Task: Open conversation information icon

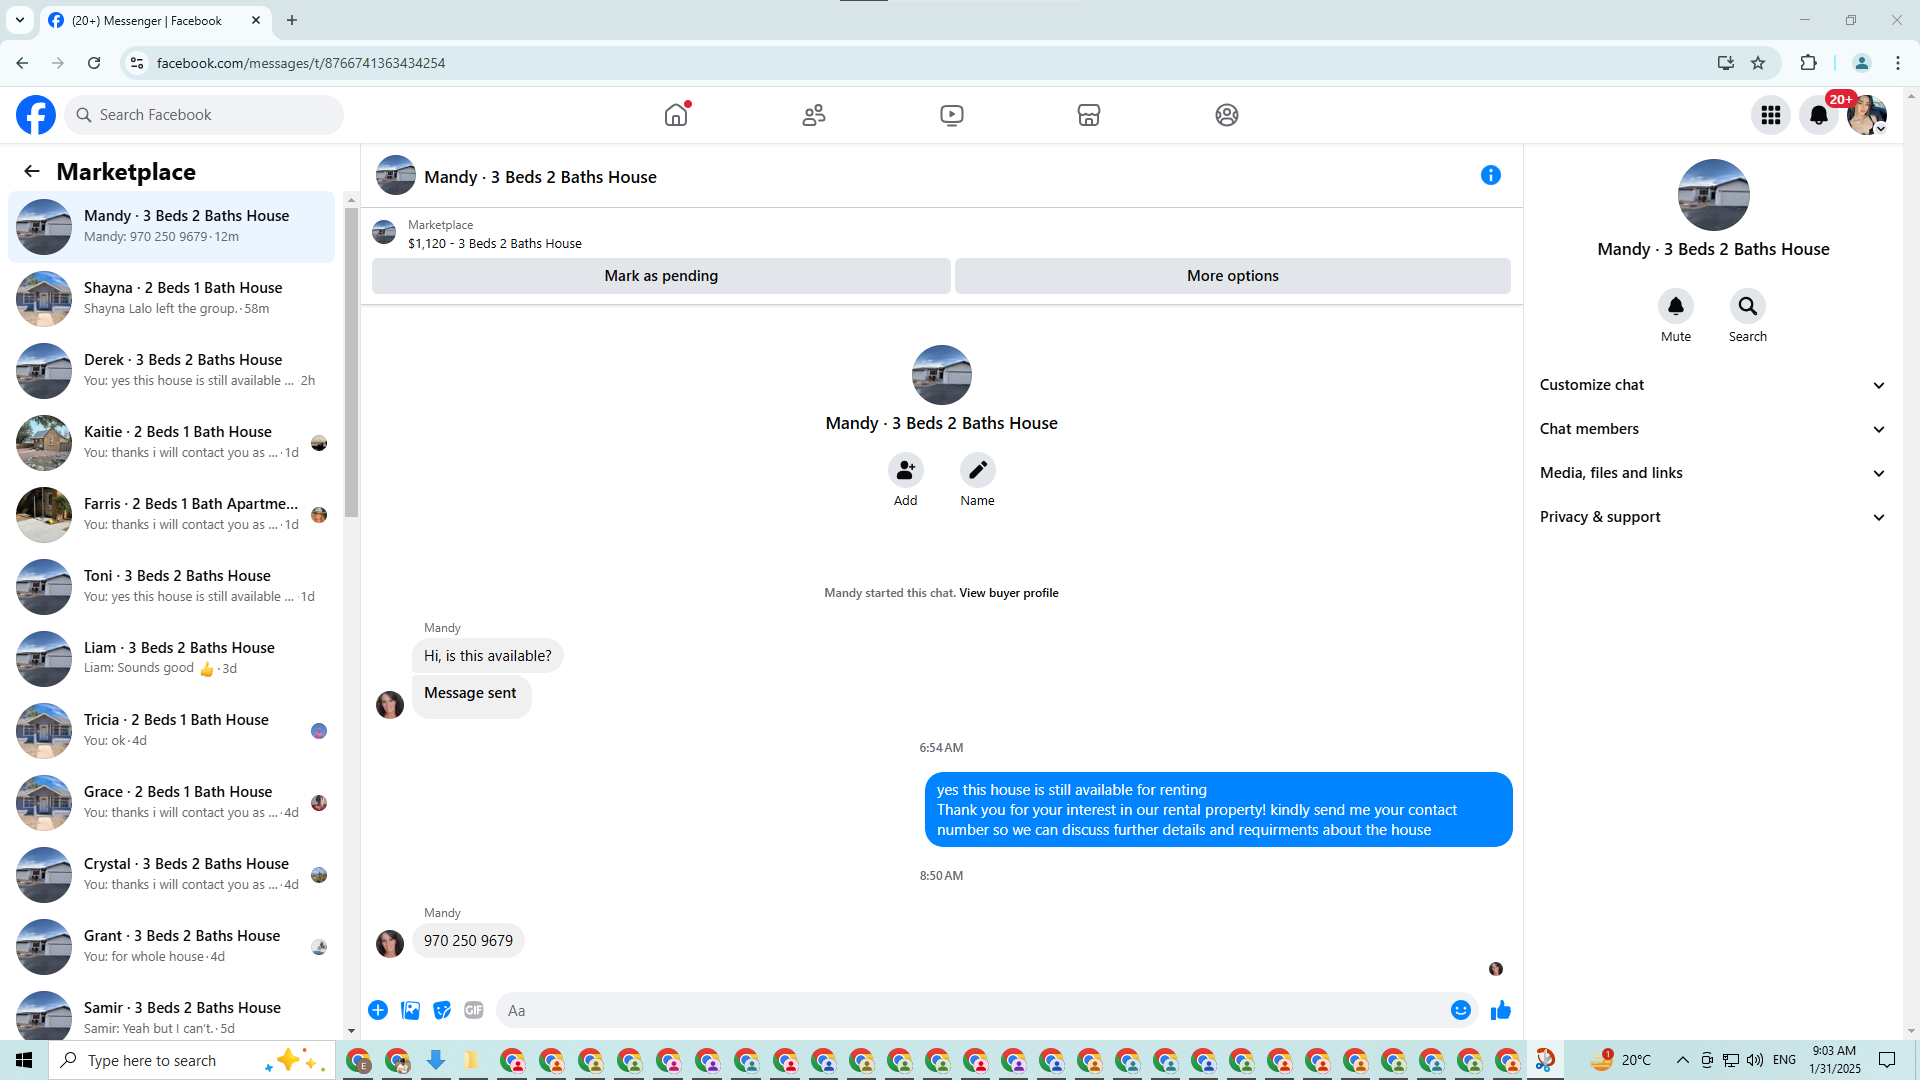Action: [x=1491, y=175]
